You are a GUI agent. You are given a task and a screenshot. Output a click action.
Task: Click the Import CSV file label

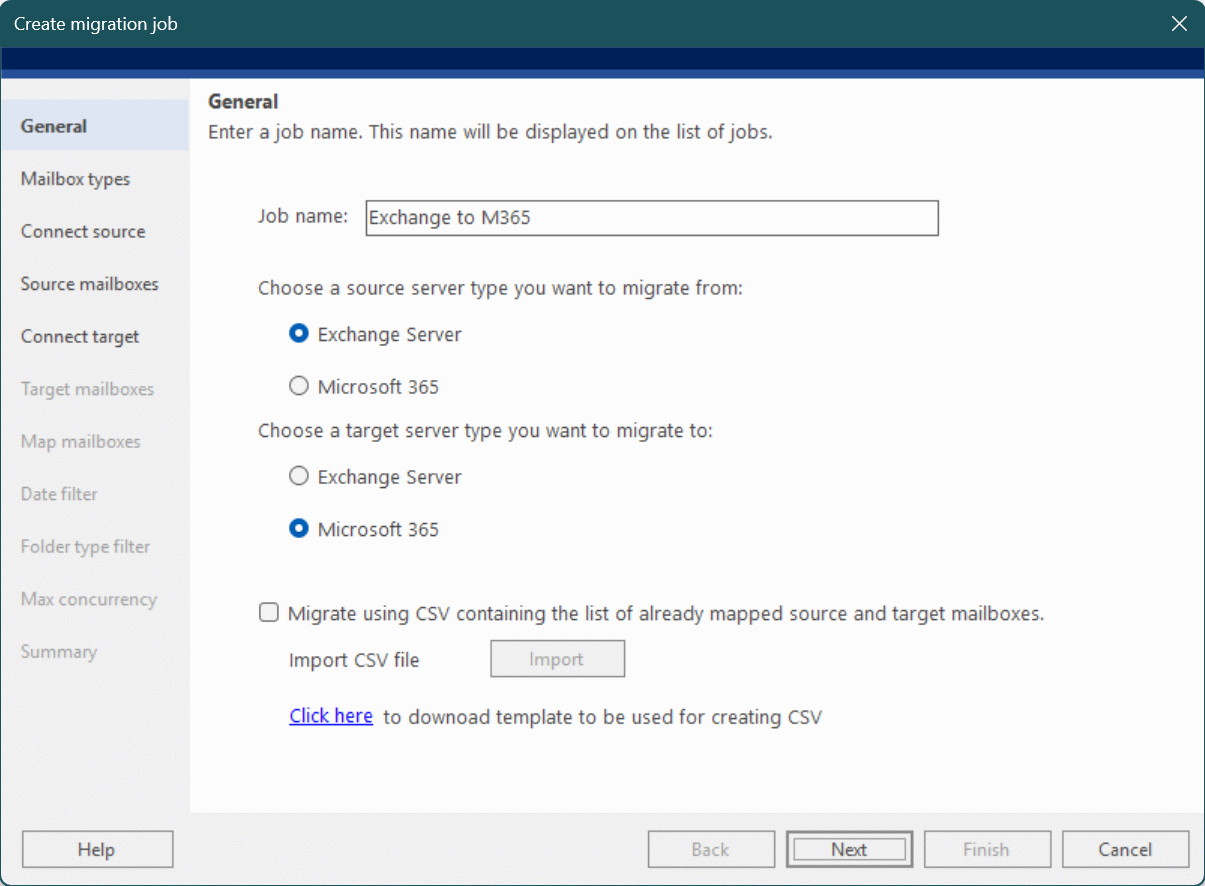point(354,660)
